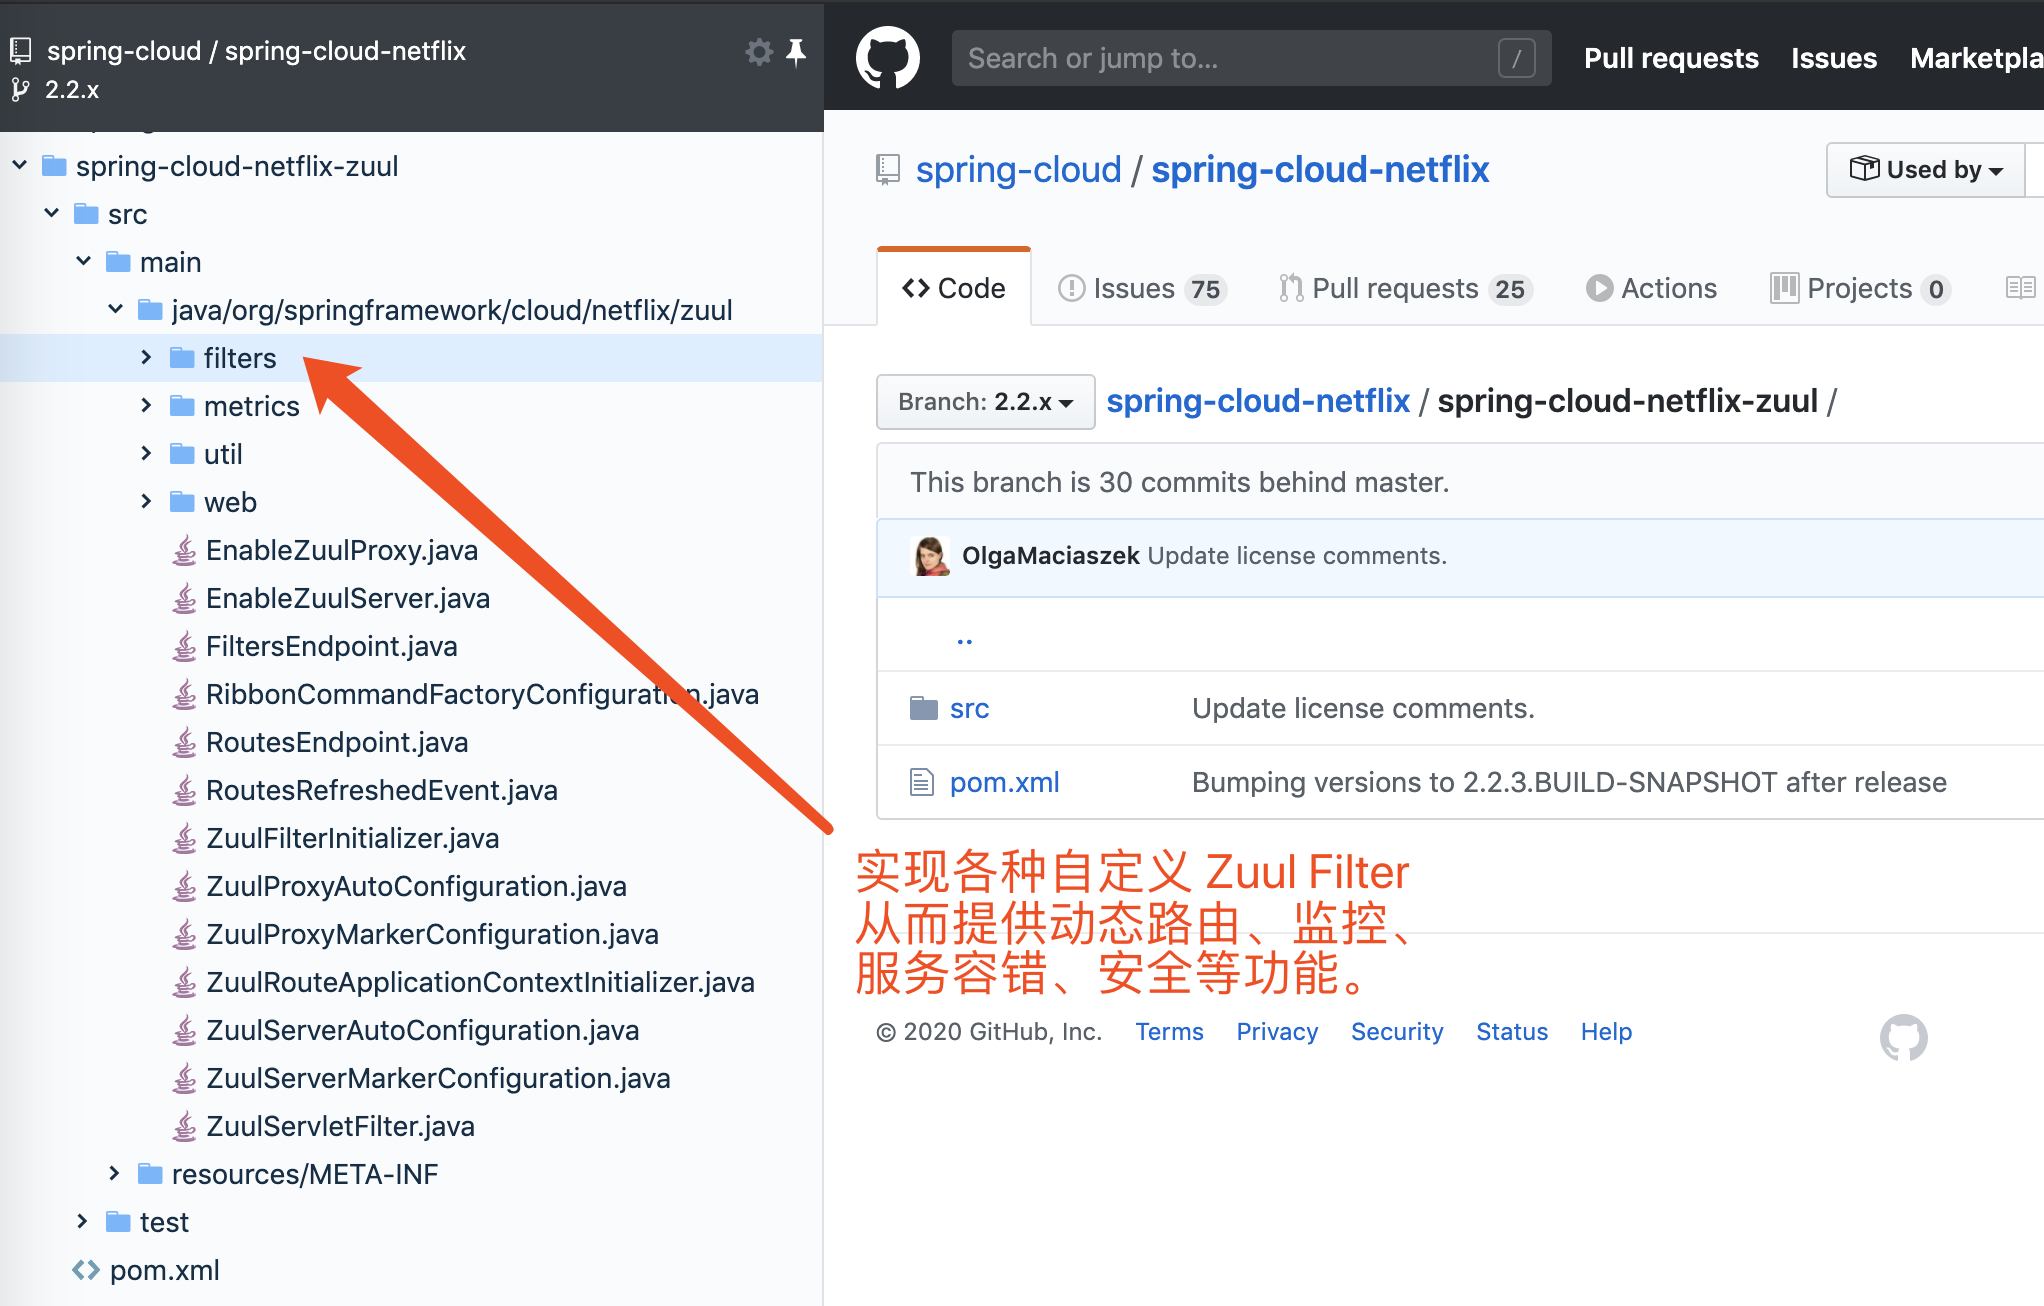Click the src folder icon in file list
Viewport: 2044px width, 1306px height.
923,708
